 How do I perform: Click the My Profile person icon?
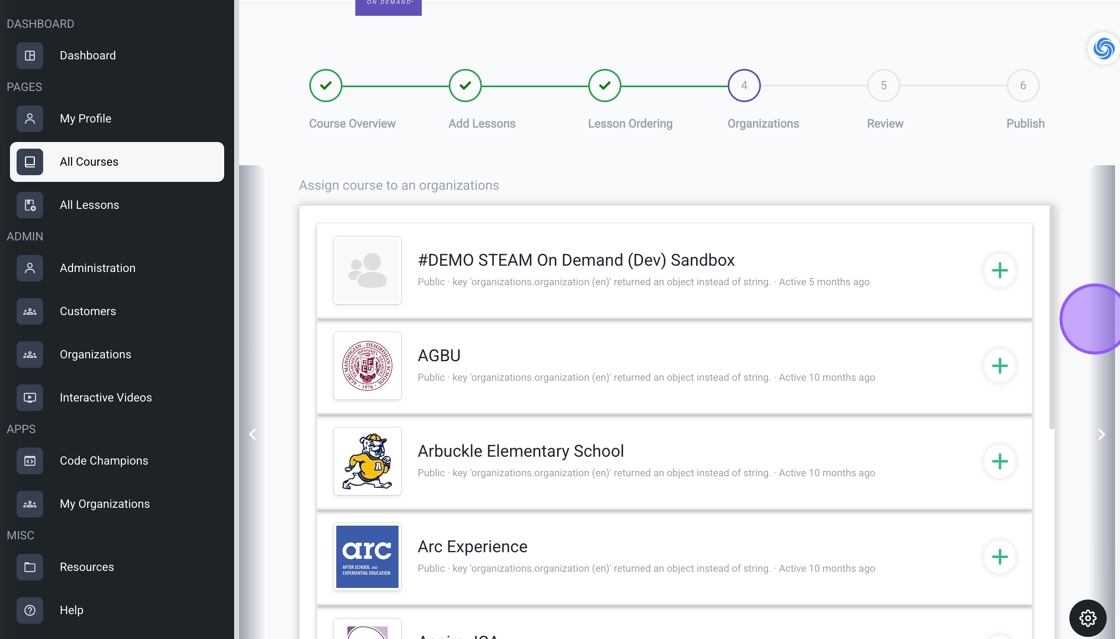(30, 119)
